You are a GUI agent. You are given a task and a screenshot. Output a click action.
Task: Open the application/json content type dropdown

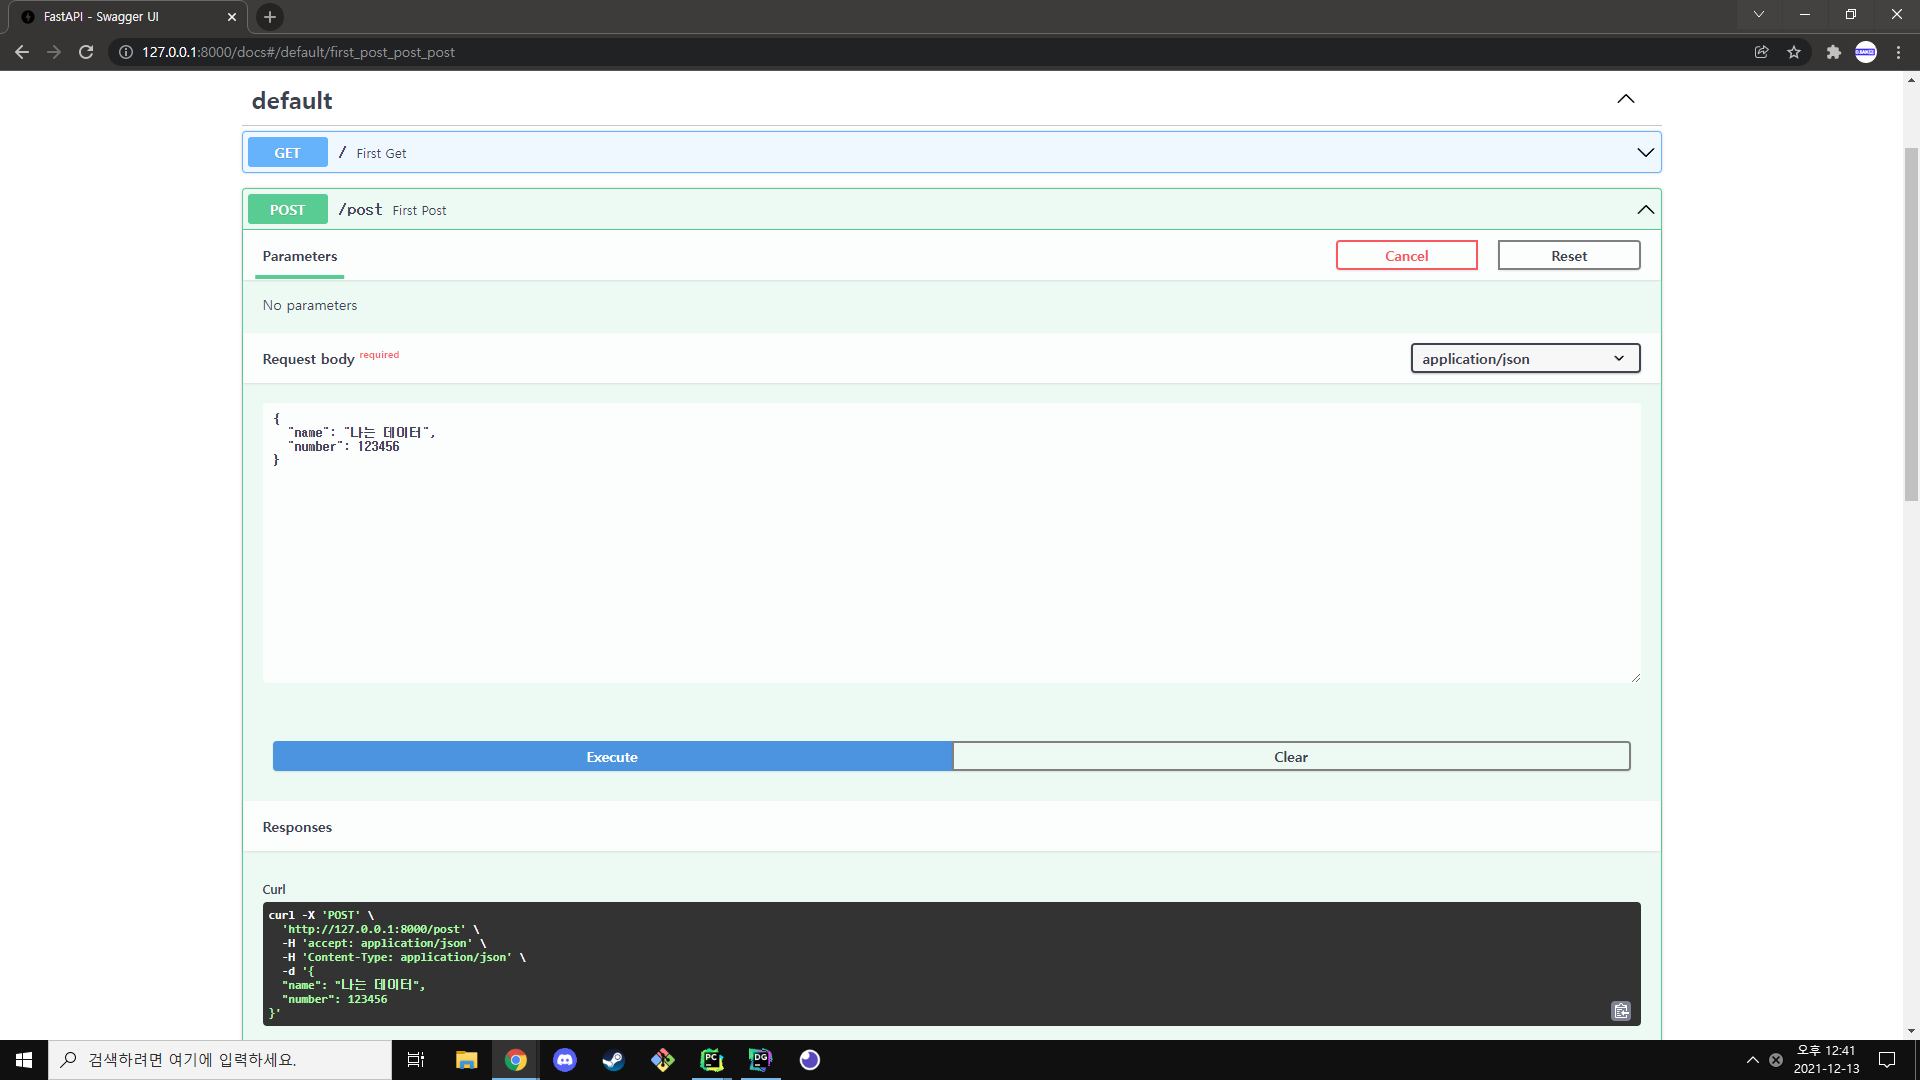tap(1524, 359)
